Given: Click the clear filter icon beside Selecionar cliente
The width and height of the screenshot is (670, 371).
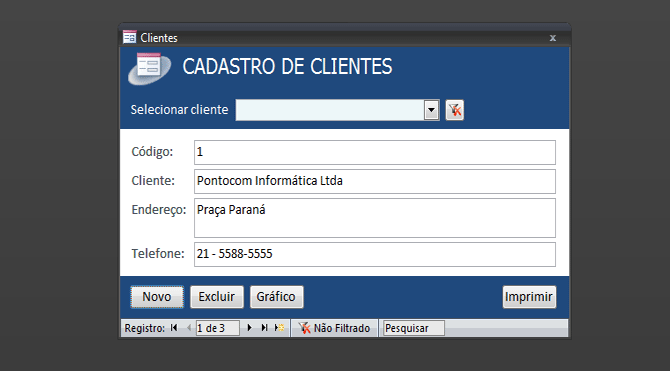Looking at the screenshot, I should click(x=455, y=110).
